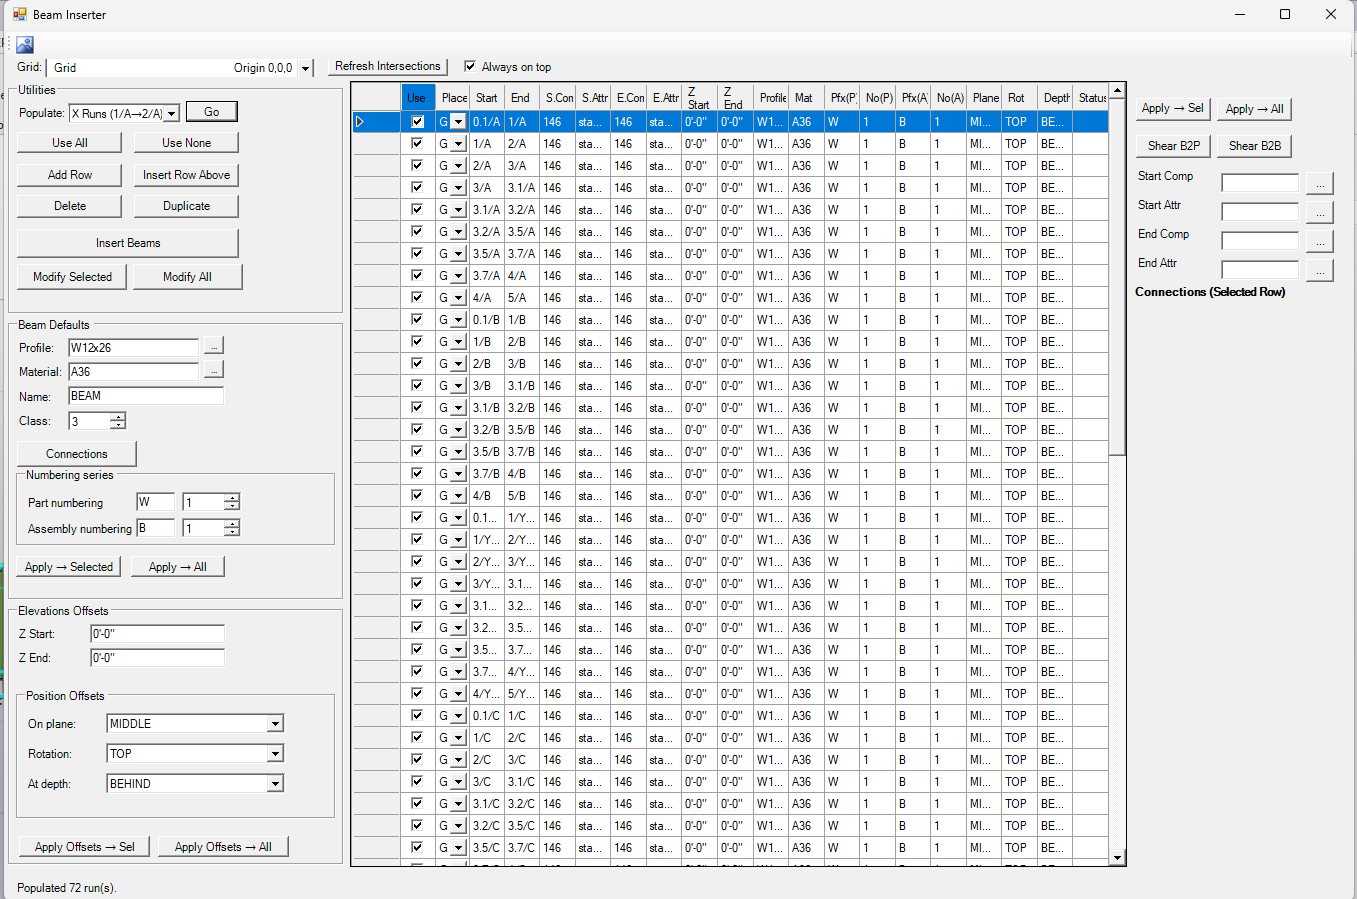Click the End Comp browse ellipsis button
The width and height of the screenshot is (1357, 899).
1320,242
